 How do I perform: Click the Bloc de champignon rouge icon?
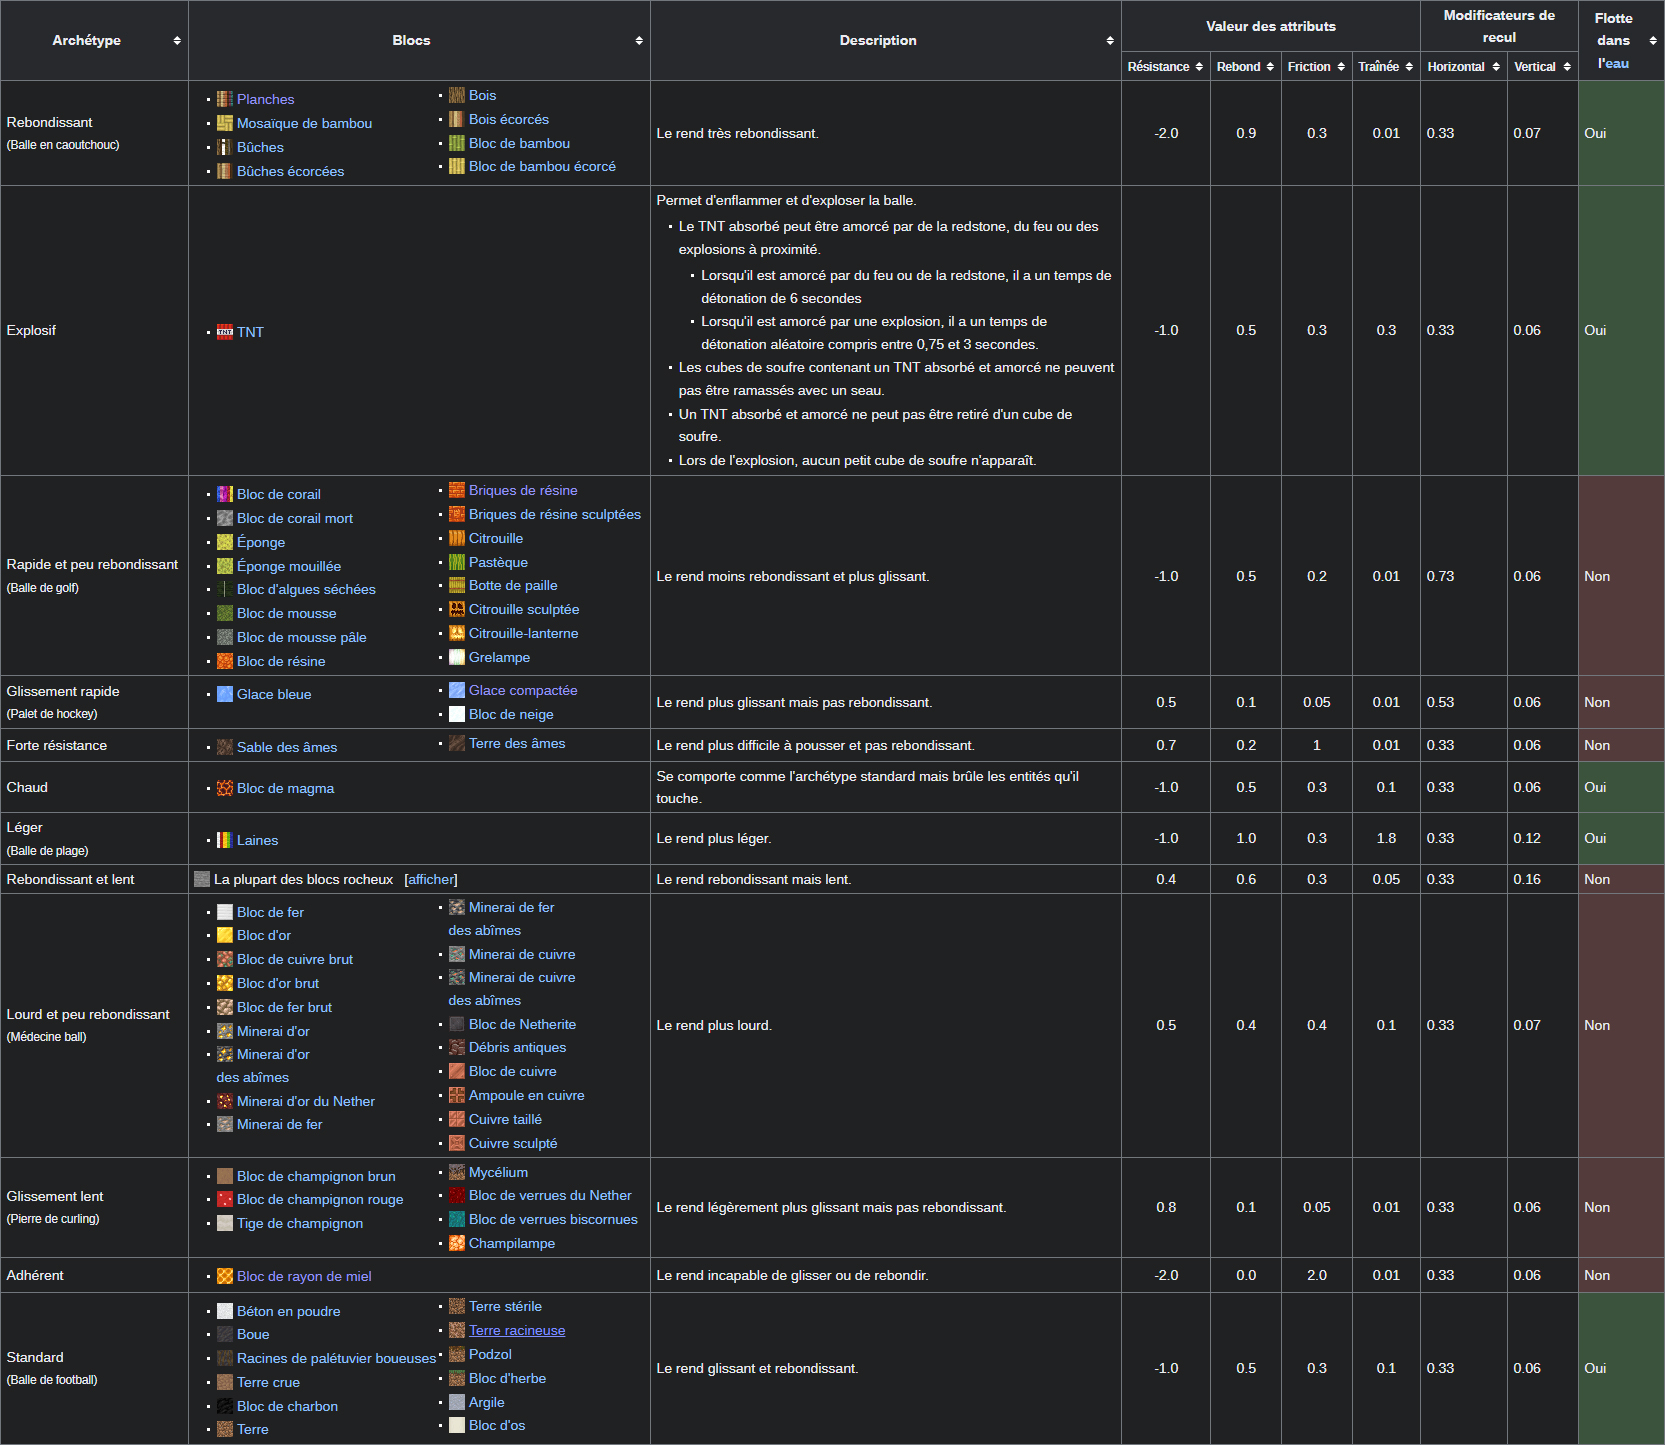pyautogui.click(x=225, y=1199)
